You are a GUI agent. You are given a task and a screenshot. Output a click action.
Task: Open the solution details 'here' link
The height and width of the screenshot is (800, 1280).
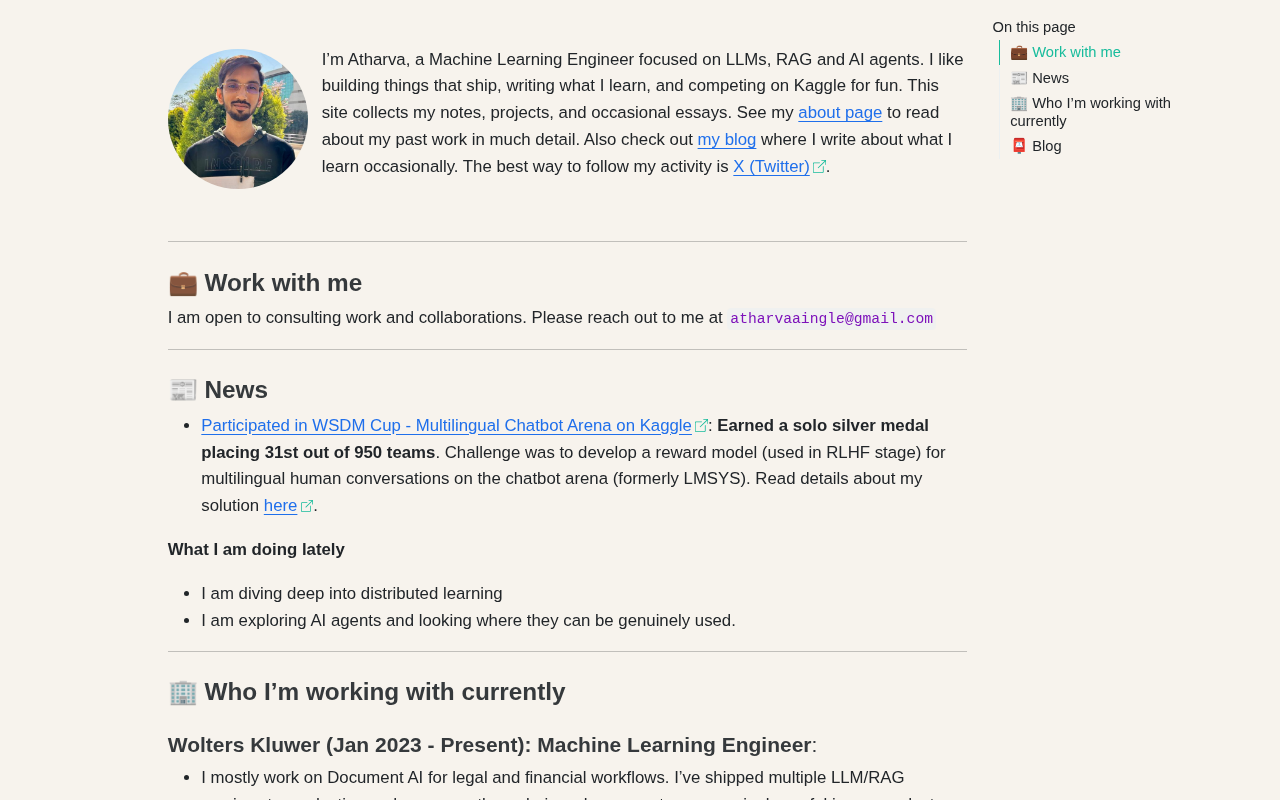(280, 506)
